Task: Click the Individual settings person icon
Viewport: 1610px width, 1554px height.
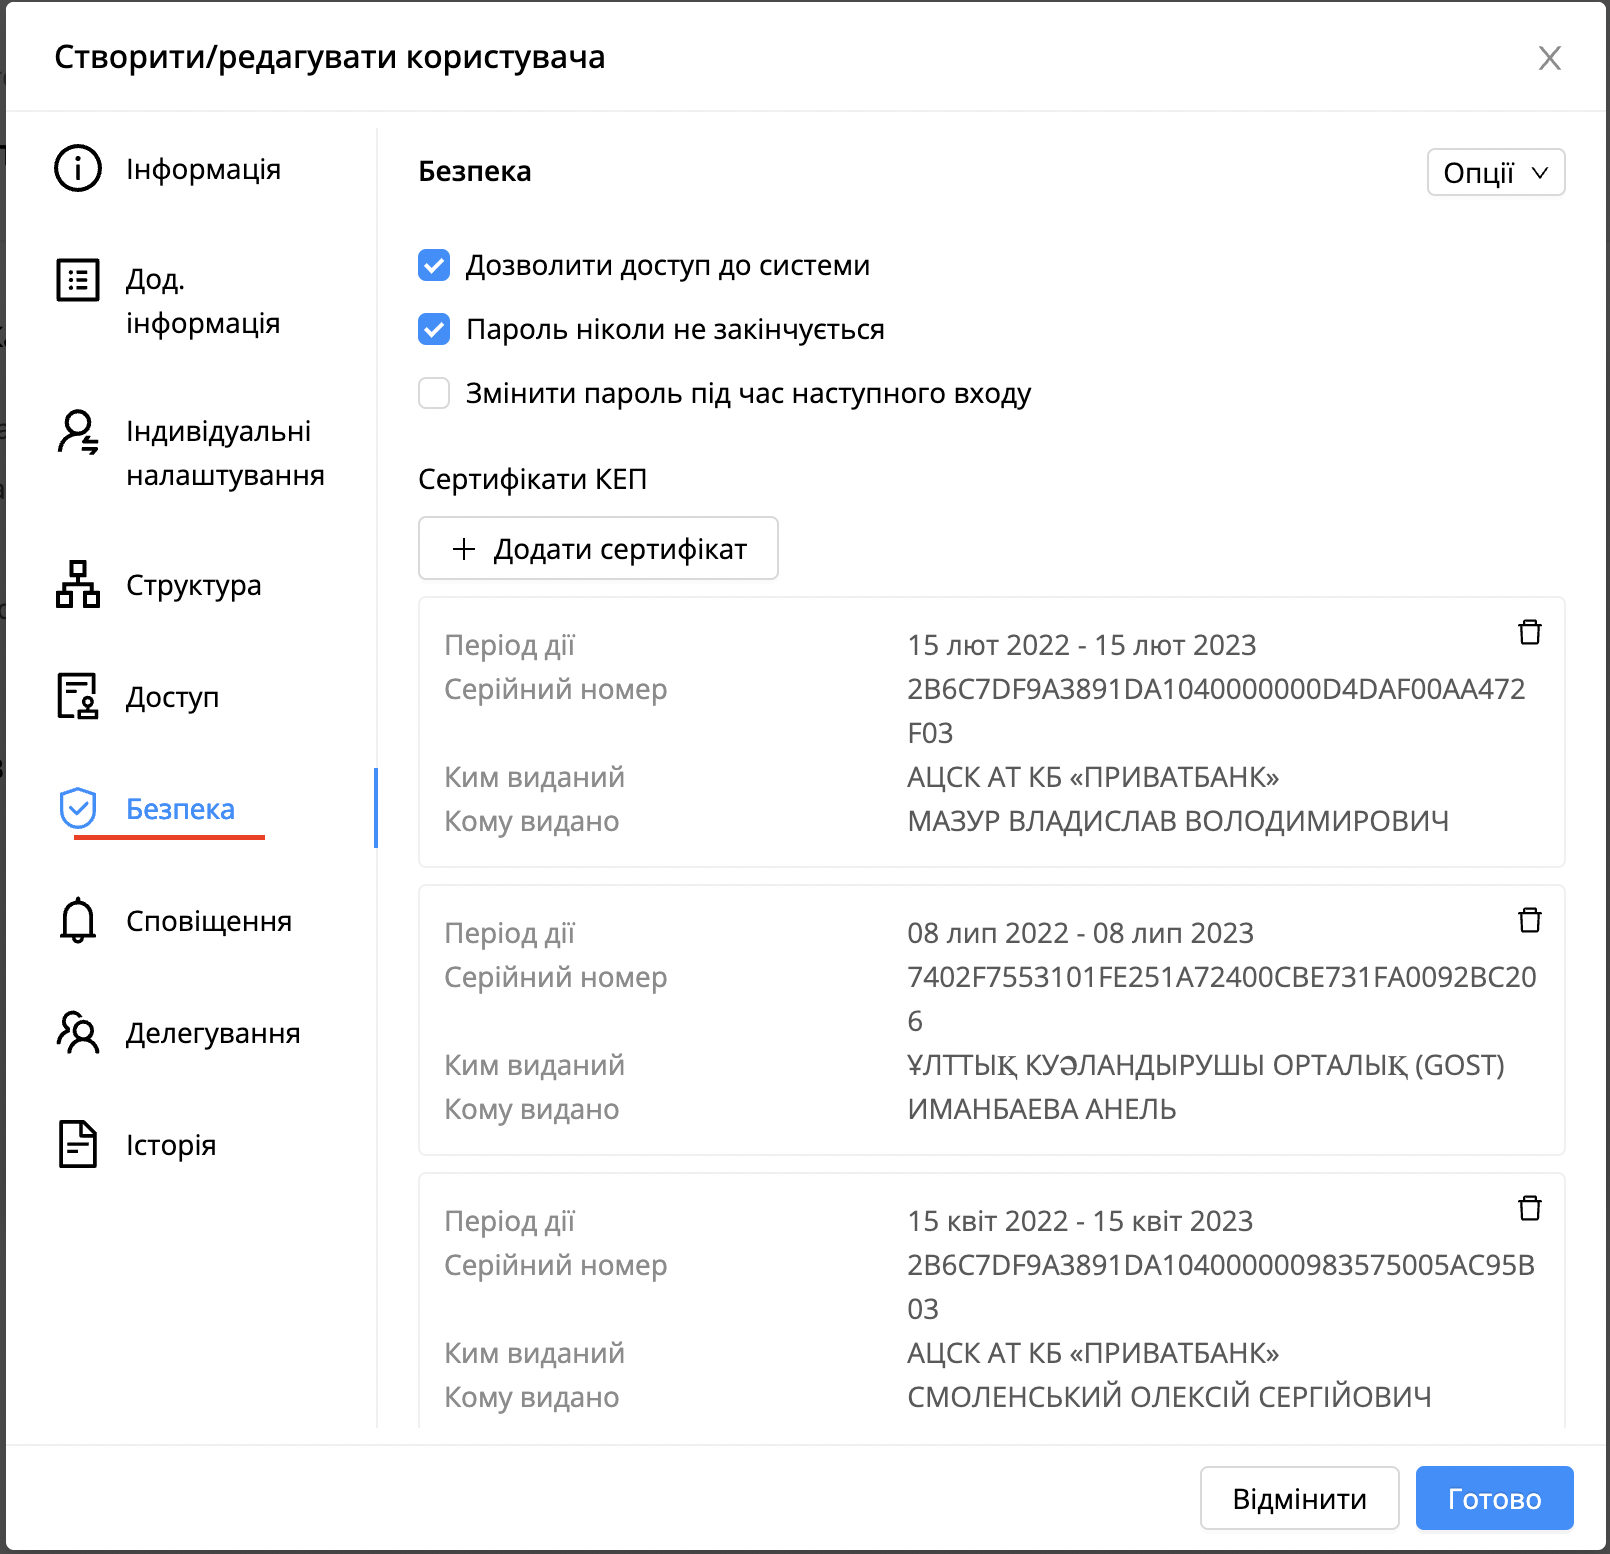Action: click(78, 432)
